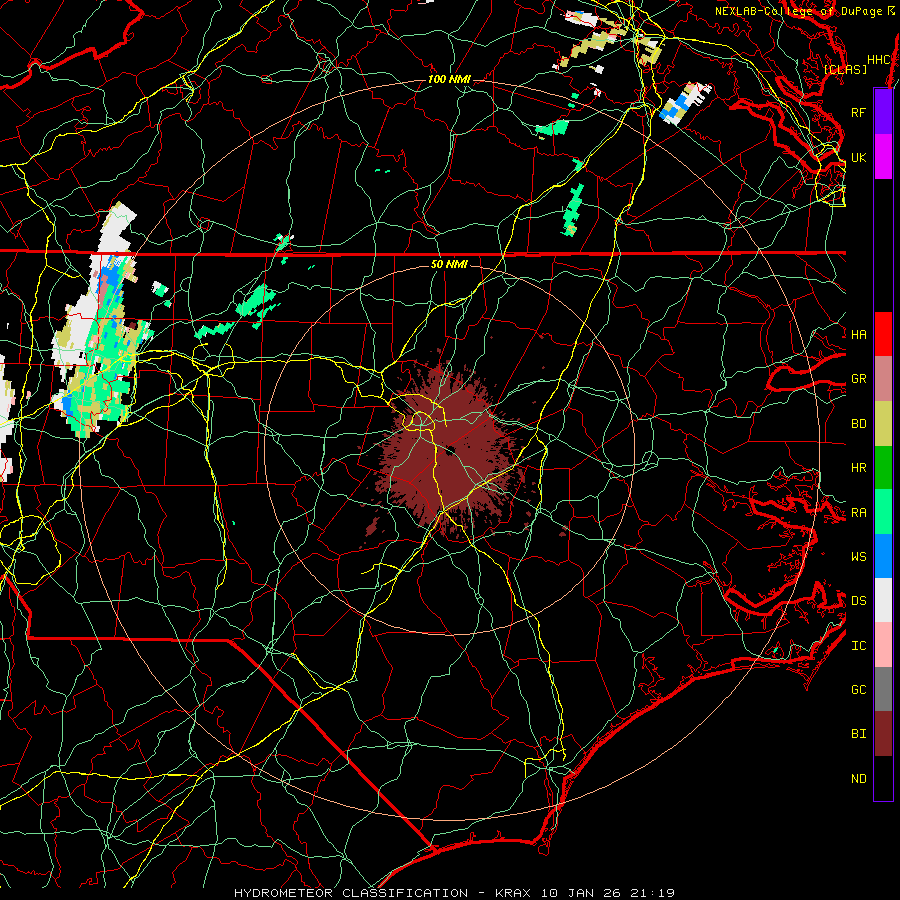Viewport: 900px width, 900px height.
Task: Click the RF legend label
Action: [858, 112]
